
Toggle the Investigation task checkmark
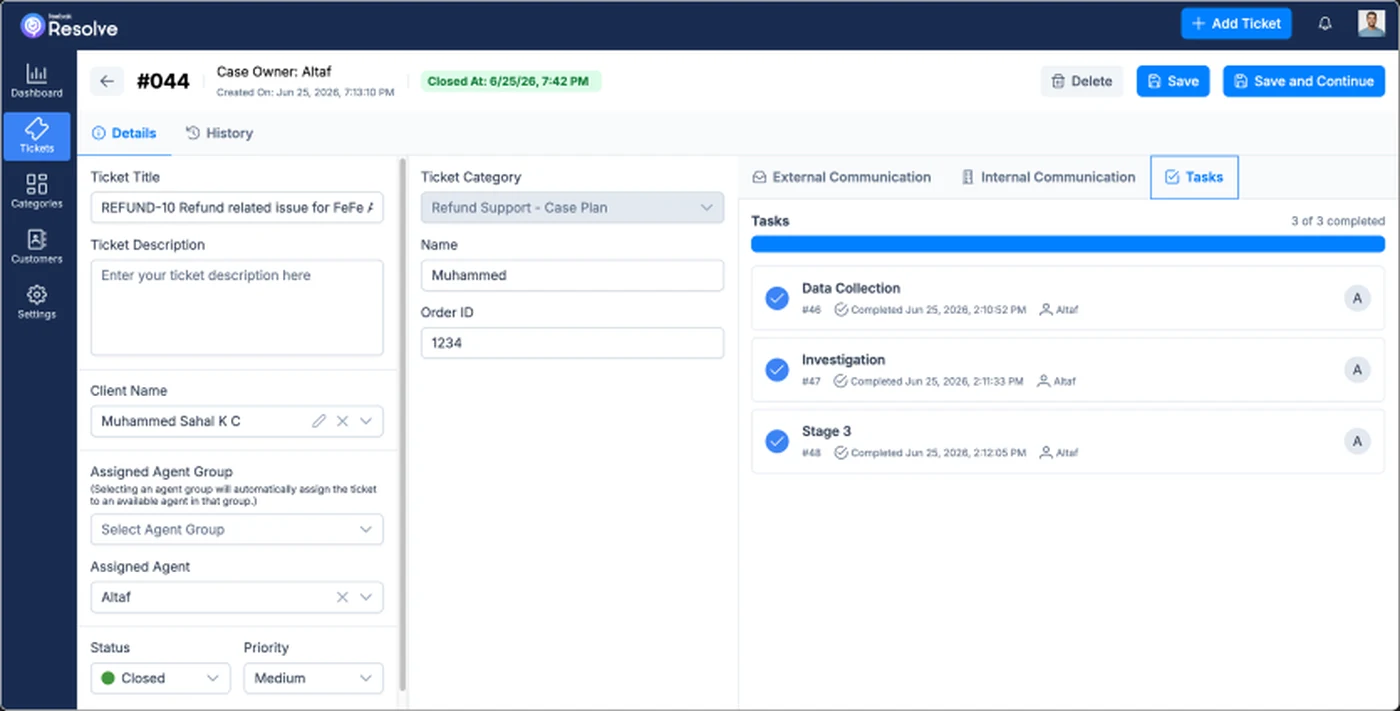[x=777, y=370]
